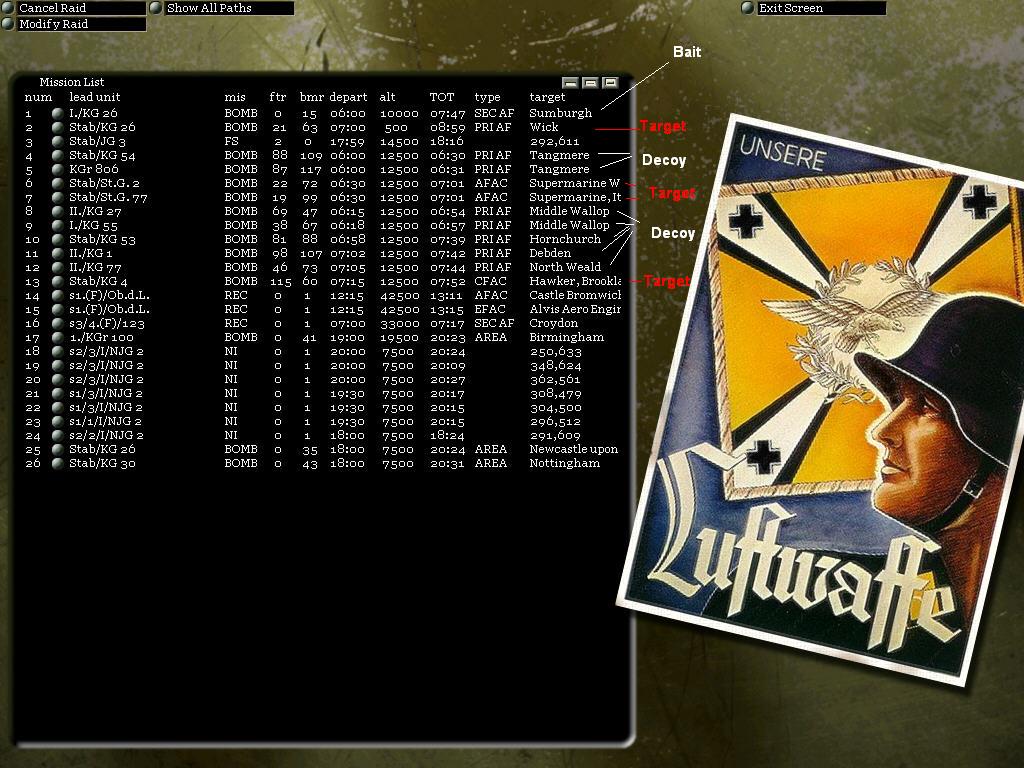Select mission bullet for row 21 s1/3/I/NJG 2
The height and width of the screenshot is (768, 1024).
click(57, 393)
